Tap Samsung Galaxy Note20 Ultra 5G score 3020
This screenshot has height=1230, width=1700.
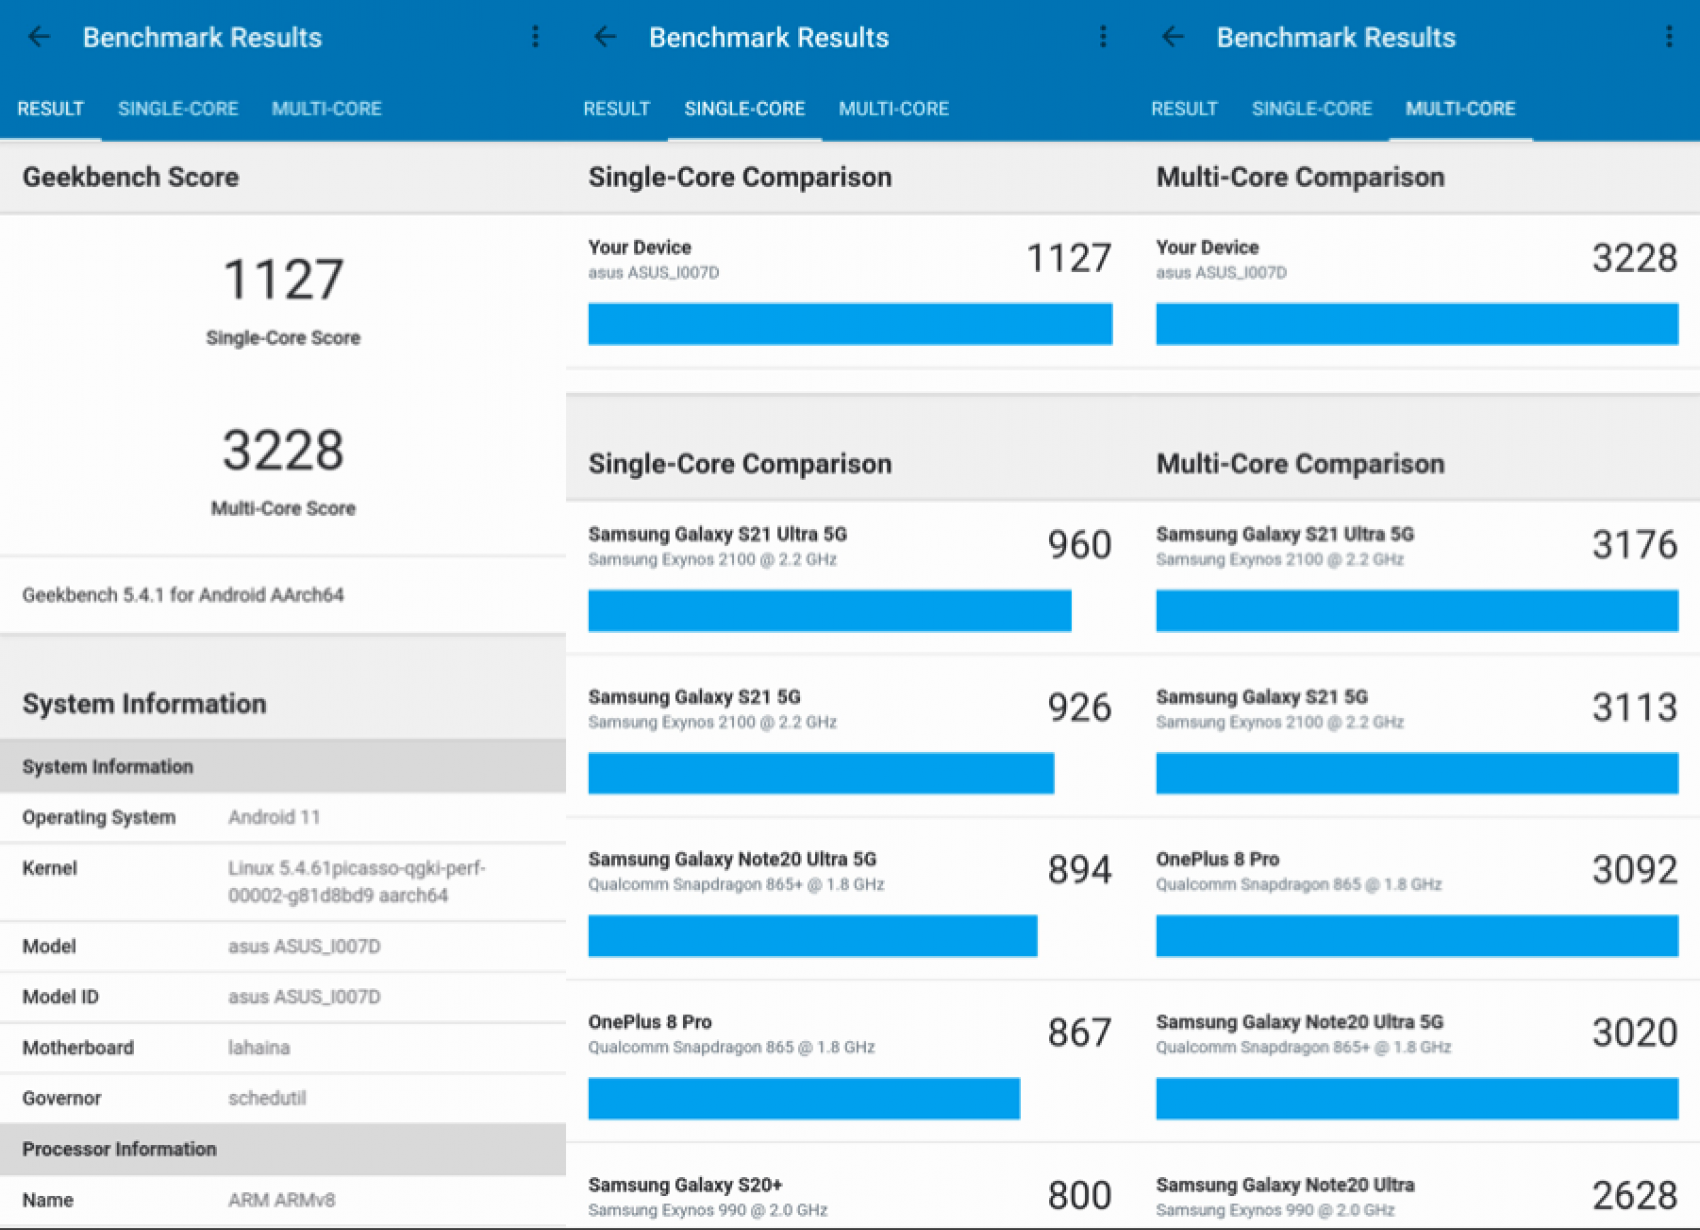tap(1635, 1033)
